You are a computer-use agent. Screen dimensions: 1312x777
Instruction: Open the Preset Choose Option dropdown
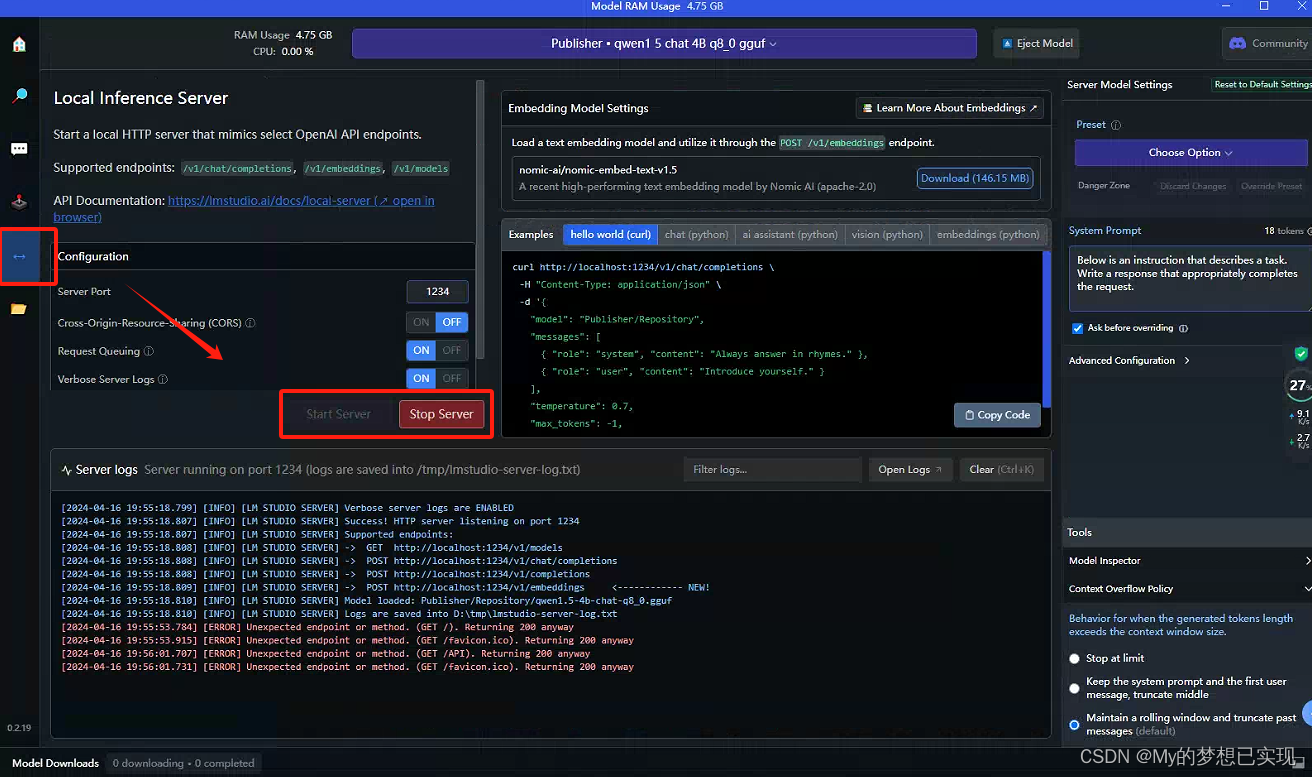pos(1191,153)
